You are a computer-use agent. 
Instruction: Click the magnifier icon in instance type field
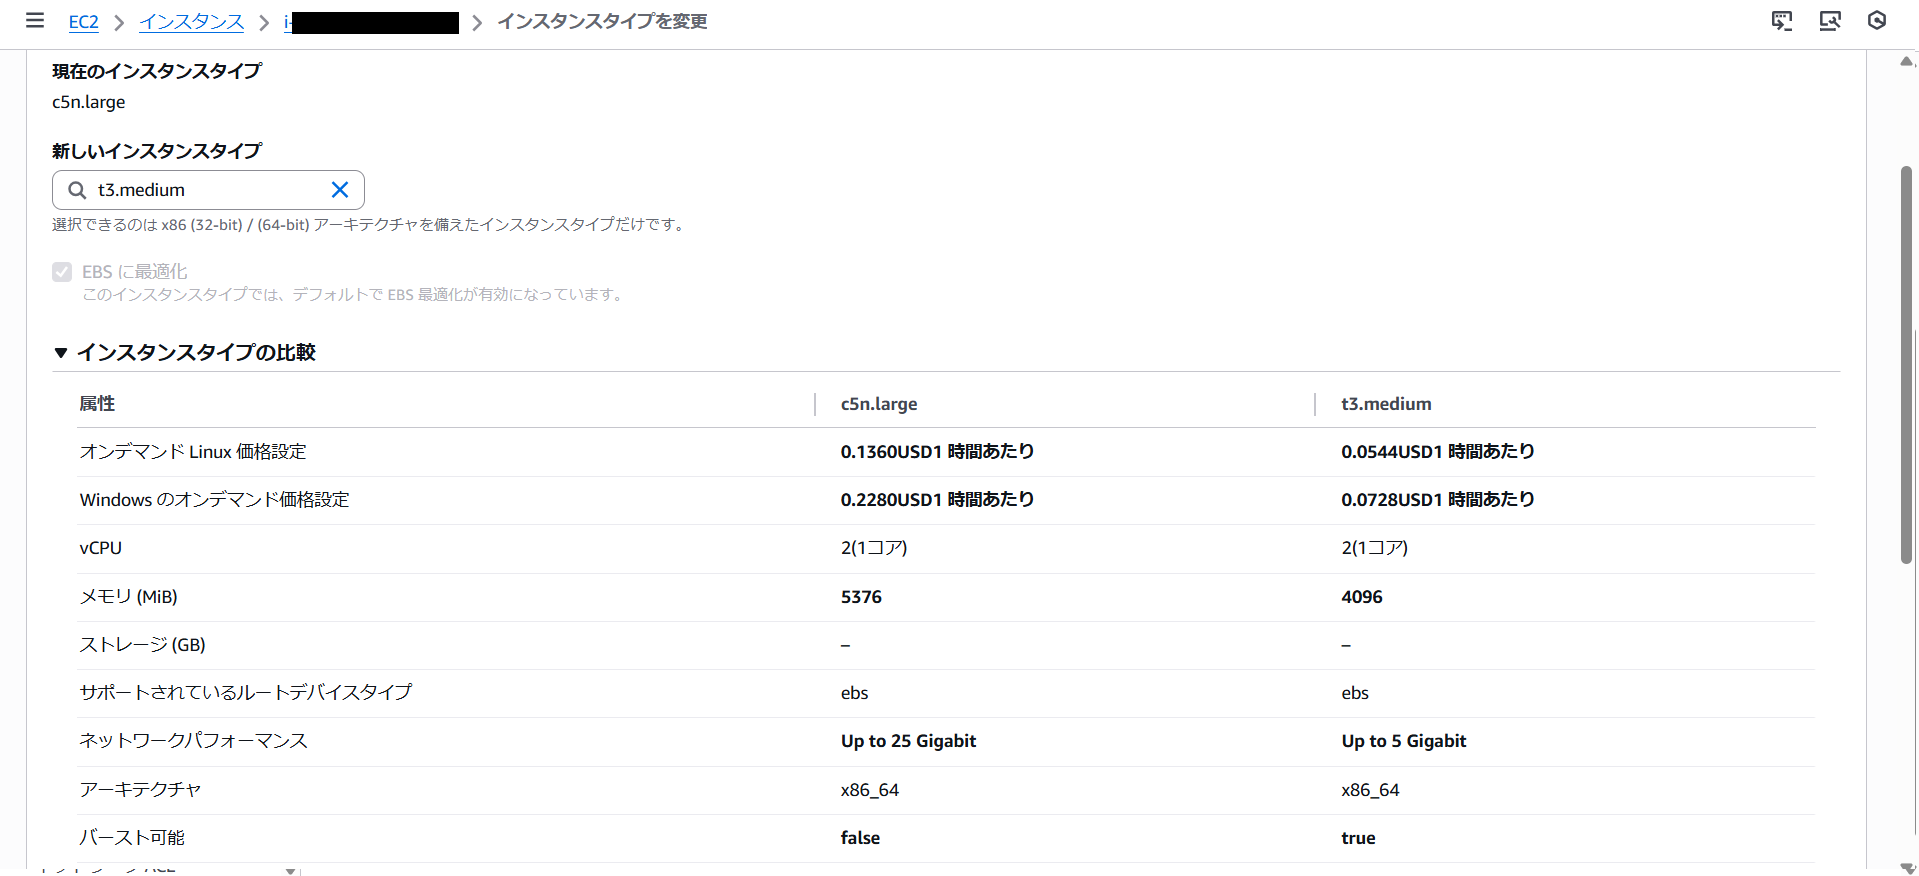[77, 190]
